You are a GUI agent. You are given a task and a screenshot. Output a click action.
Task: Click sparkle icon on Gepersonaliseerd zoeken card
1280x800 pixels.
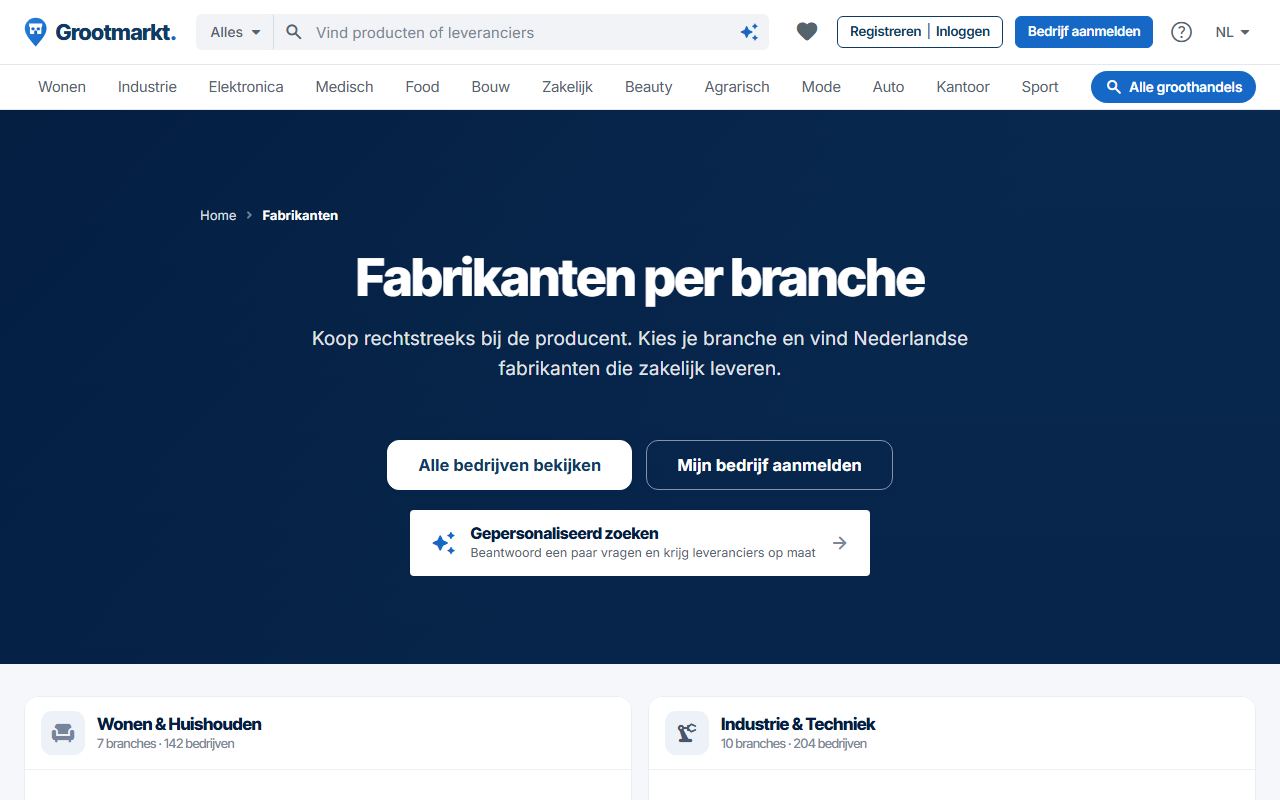[x=444, y=543]
